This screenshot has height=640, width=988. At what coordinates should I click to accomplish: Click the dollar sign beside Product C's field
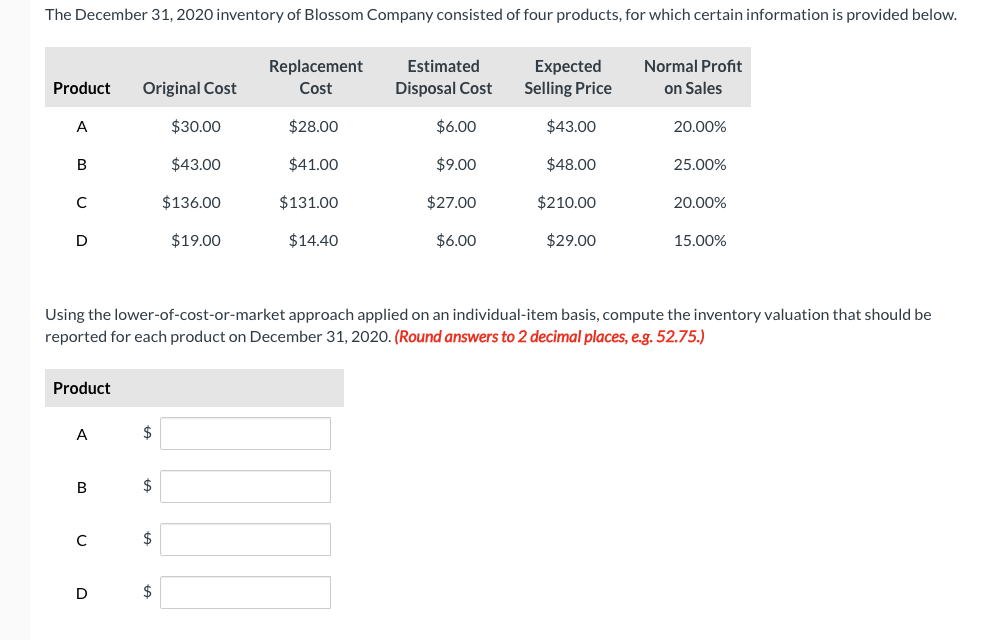point(147,539)
